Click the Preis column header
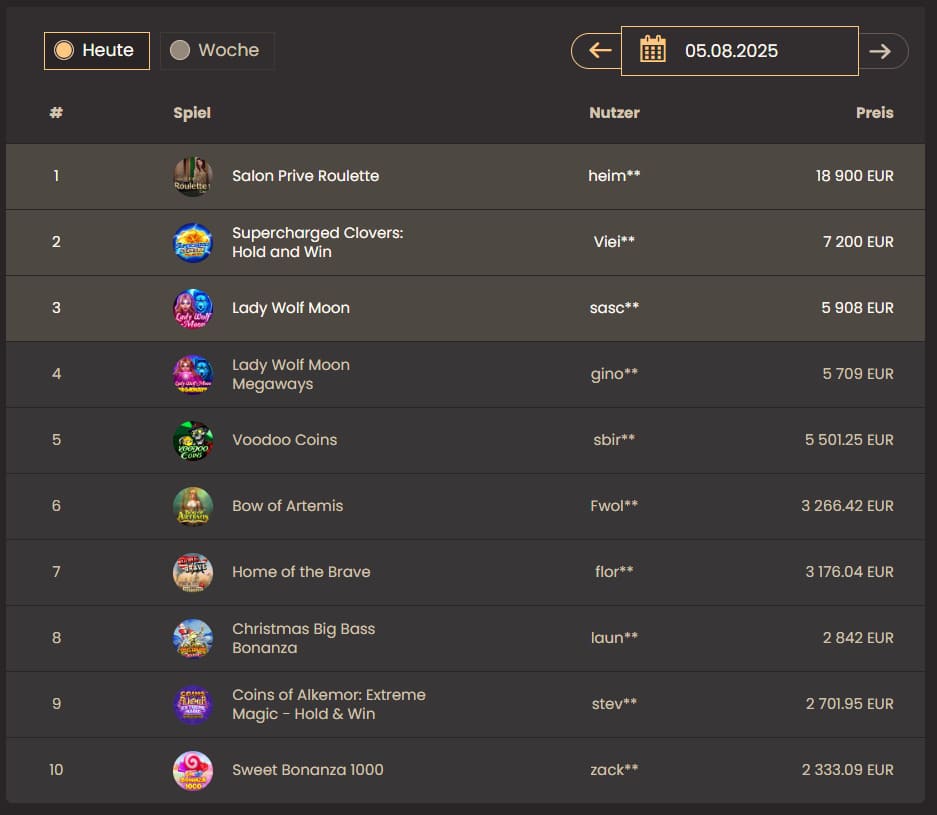 (874, 112)
